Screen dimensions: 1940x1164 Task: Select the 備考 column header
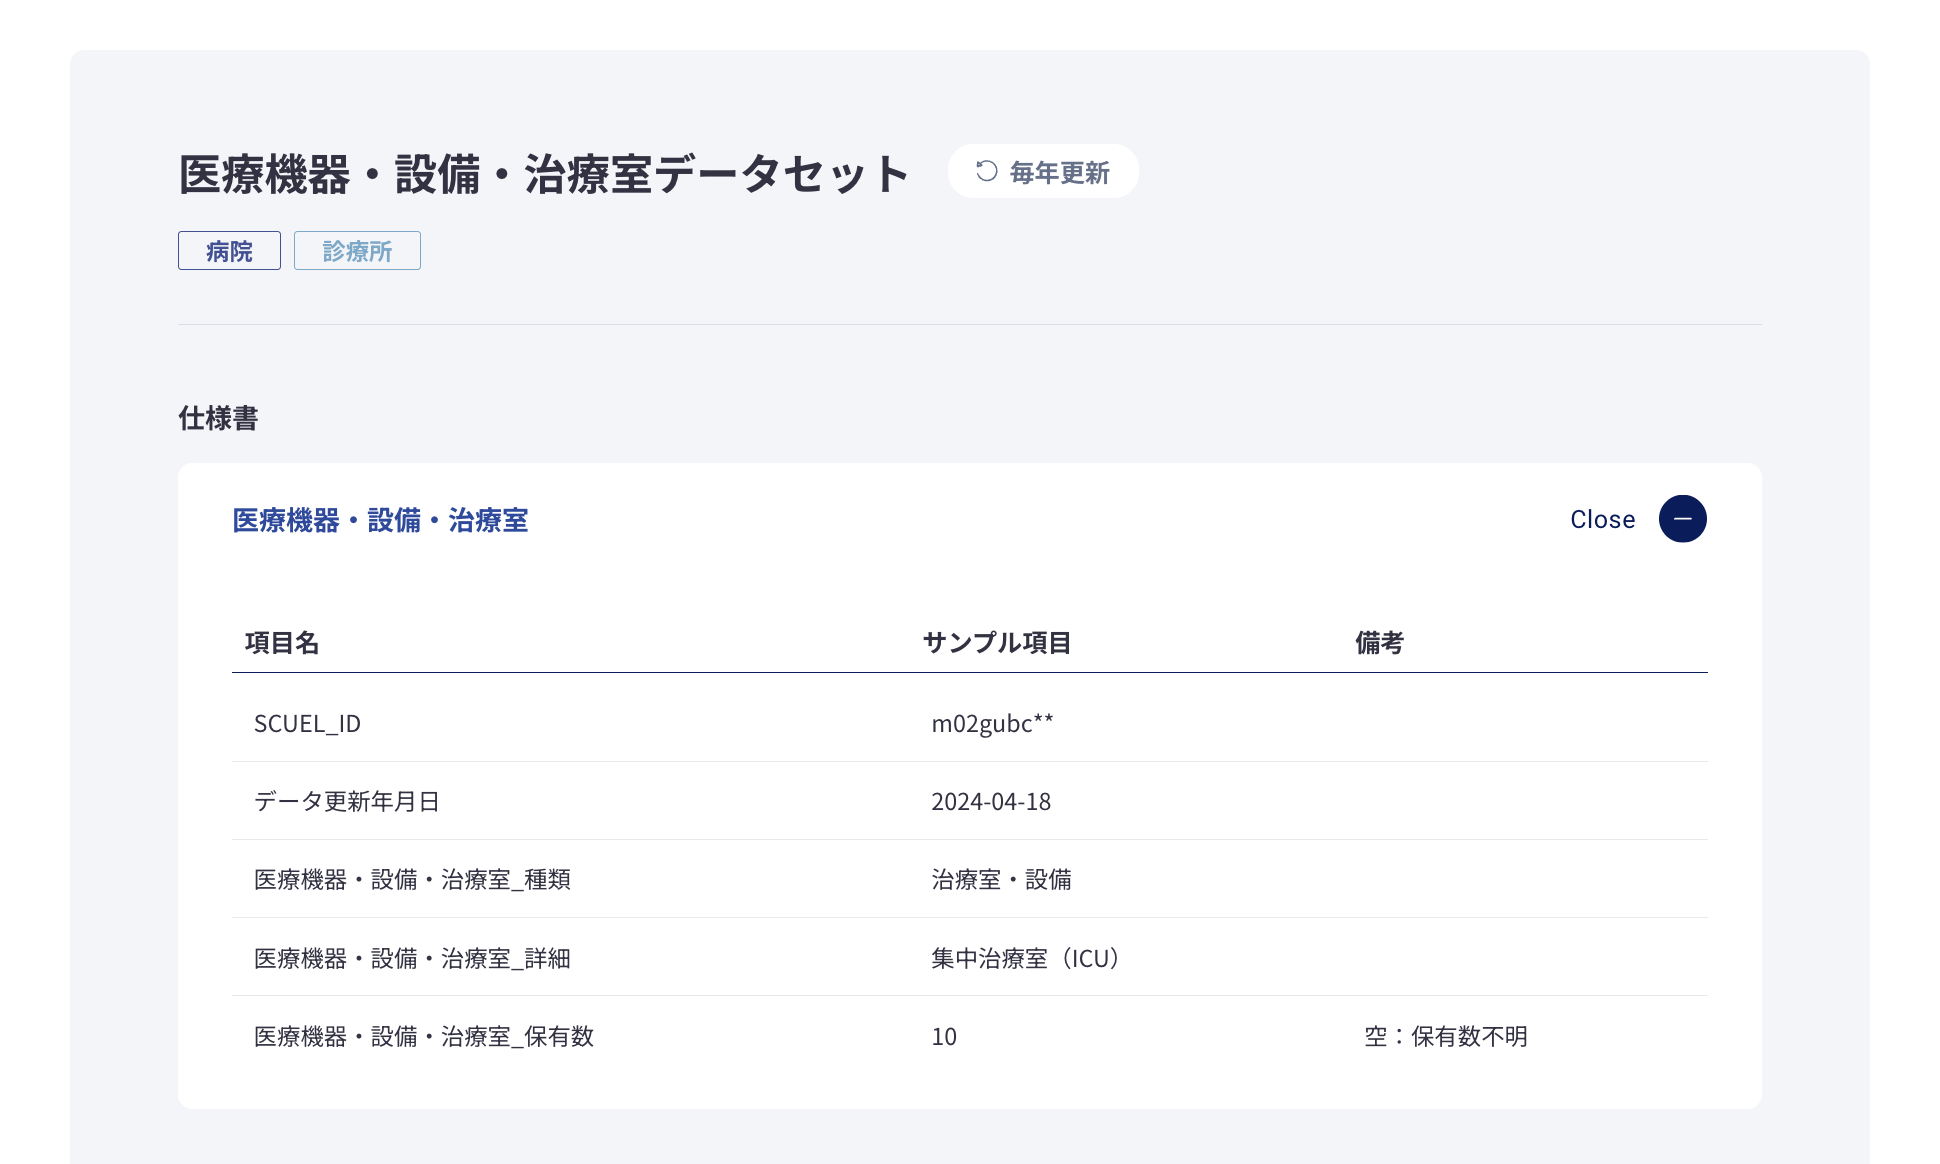pos(1379,643)
